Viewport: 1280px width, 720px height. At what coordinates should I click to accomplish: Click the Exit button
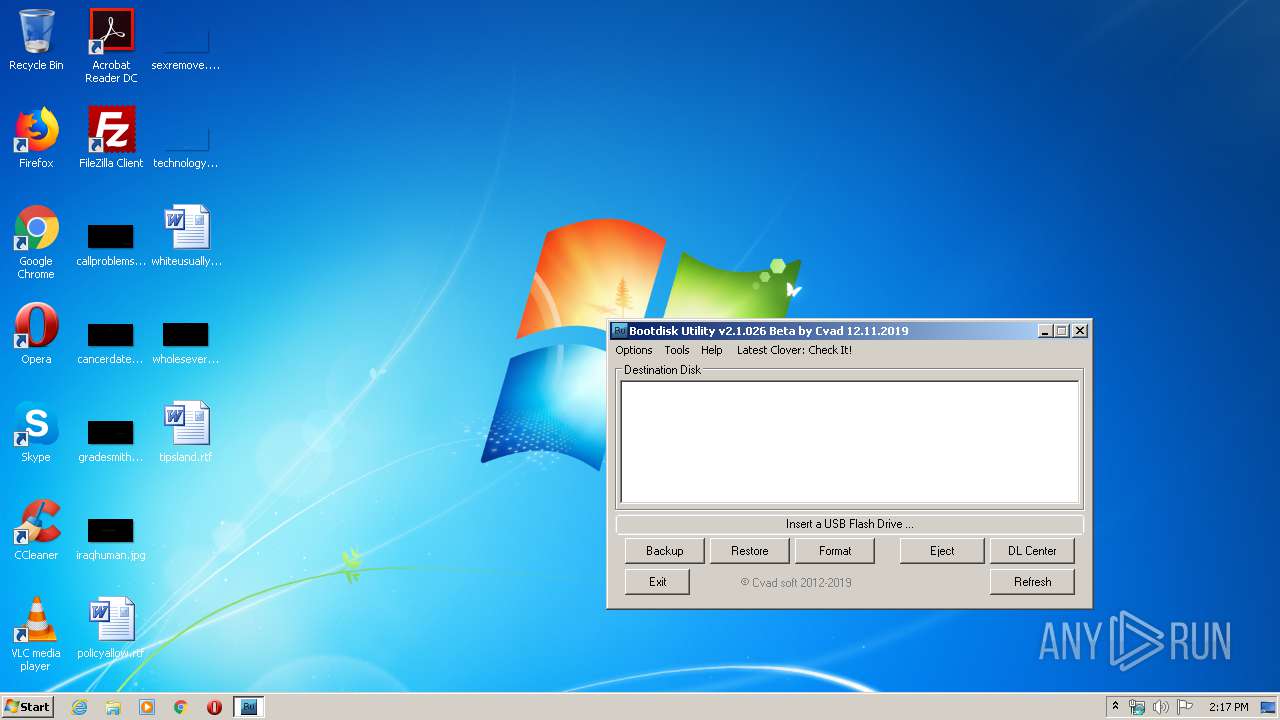(x=658, y=582)
